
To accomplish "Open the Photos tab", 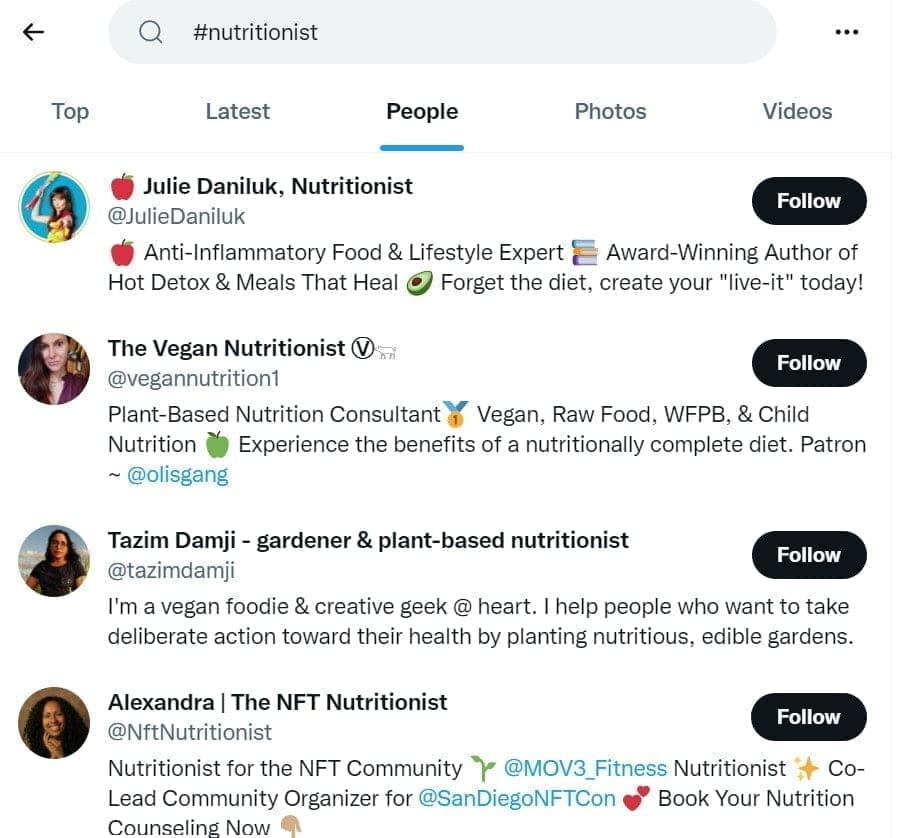I will pos(610,111).
